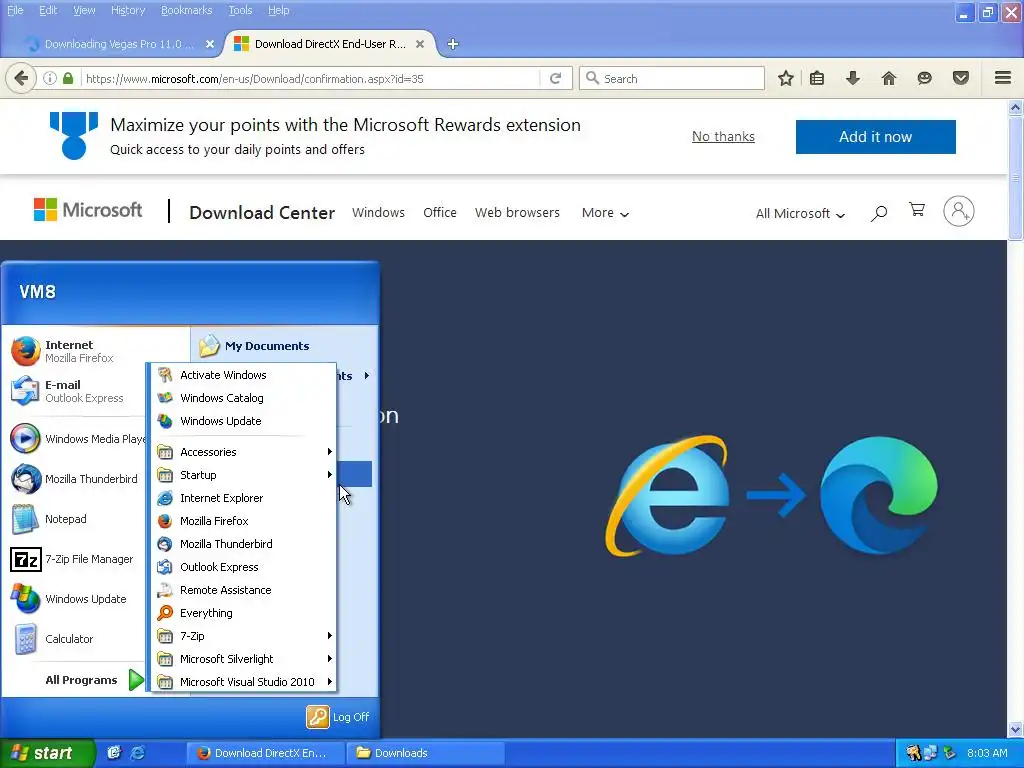Click the smiley chat icon in toolbar

[x=925, y=78]
